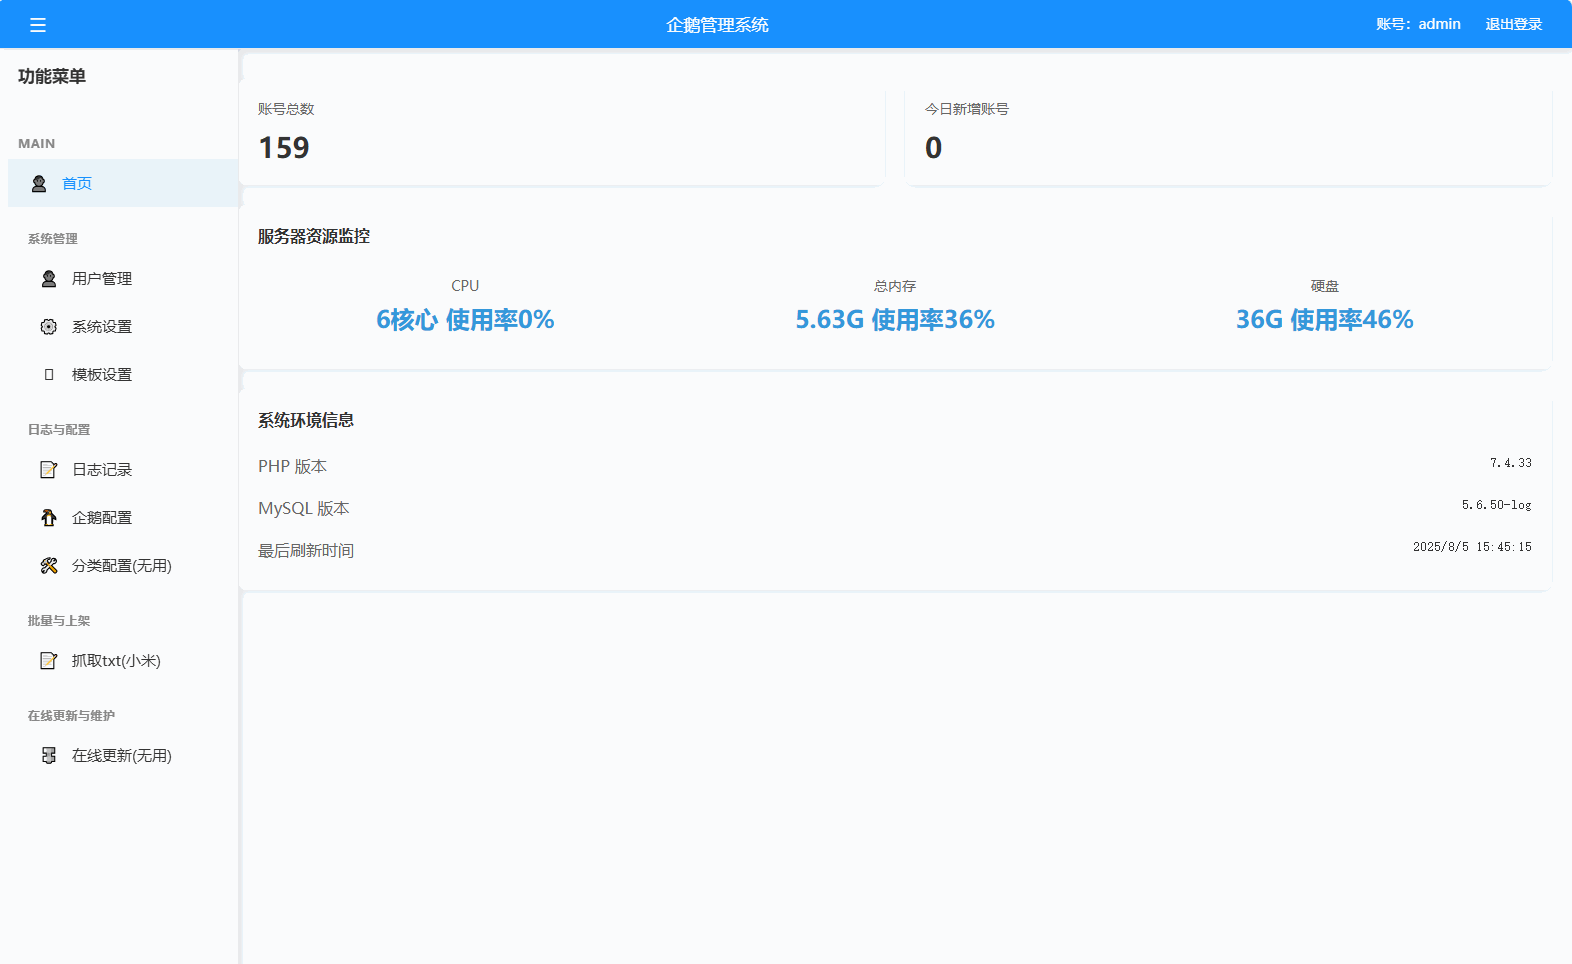The height and width of the screenshot is (964, 1572).
Task: Go to 用户管理 in sidebar
Action: click(x=102, y=279)
